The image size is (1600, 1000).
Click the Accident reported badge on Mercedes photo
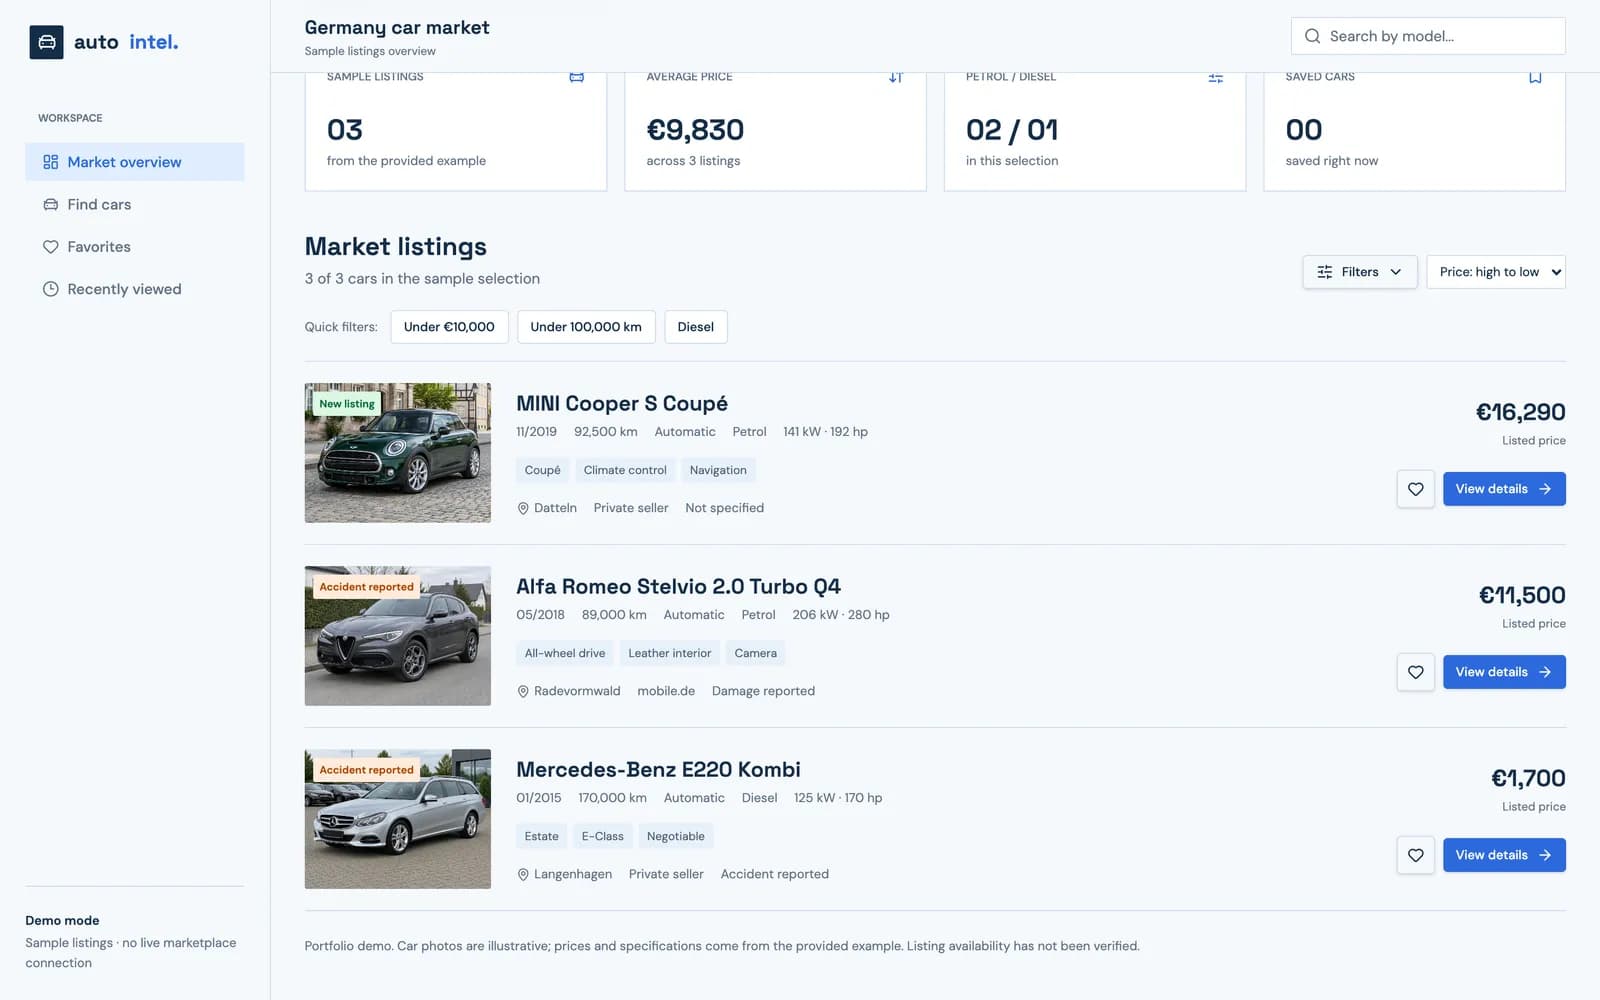click(x=366, y=770)
